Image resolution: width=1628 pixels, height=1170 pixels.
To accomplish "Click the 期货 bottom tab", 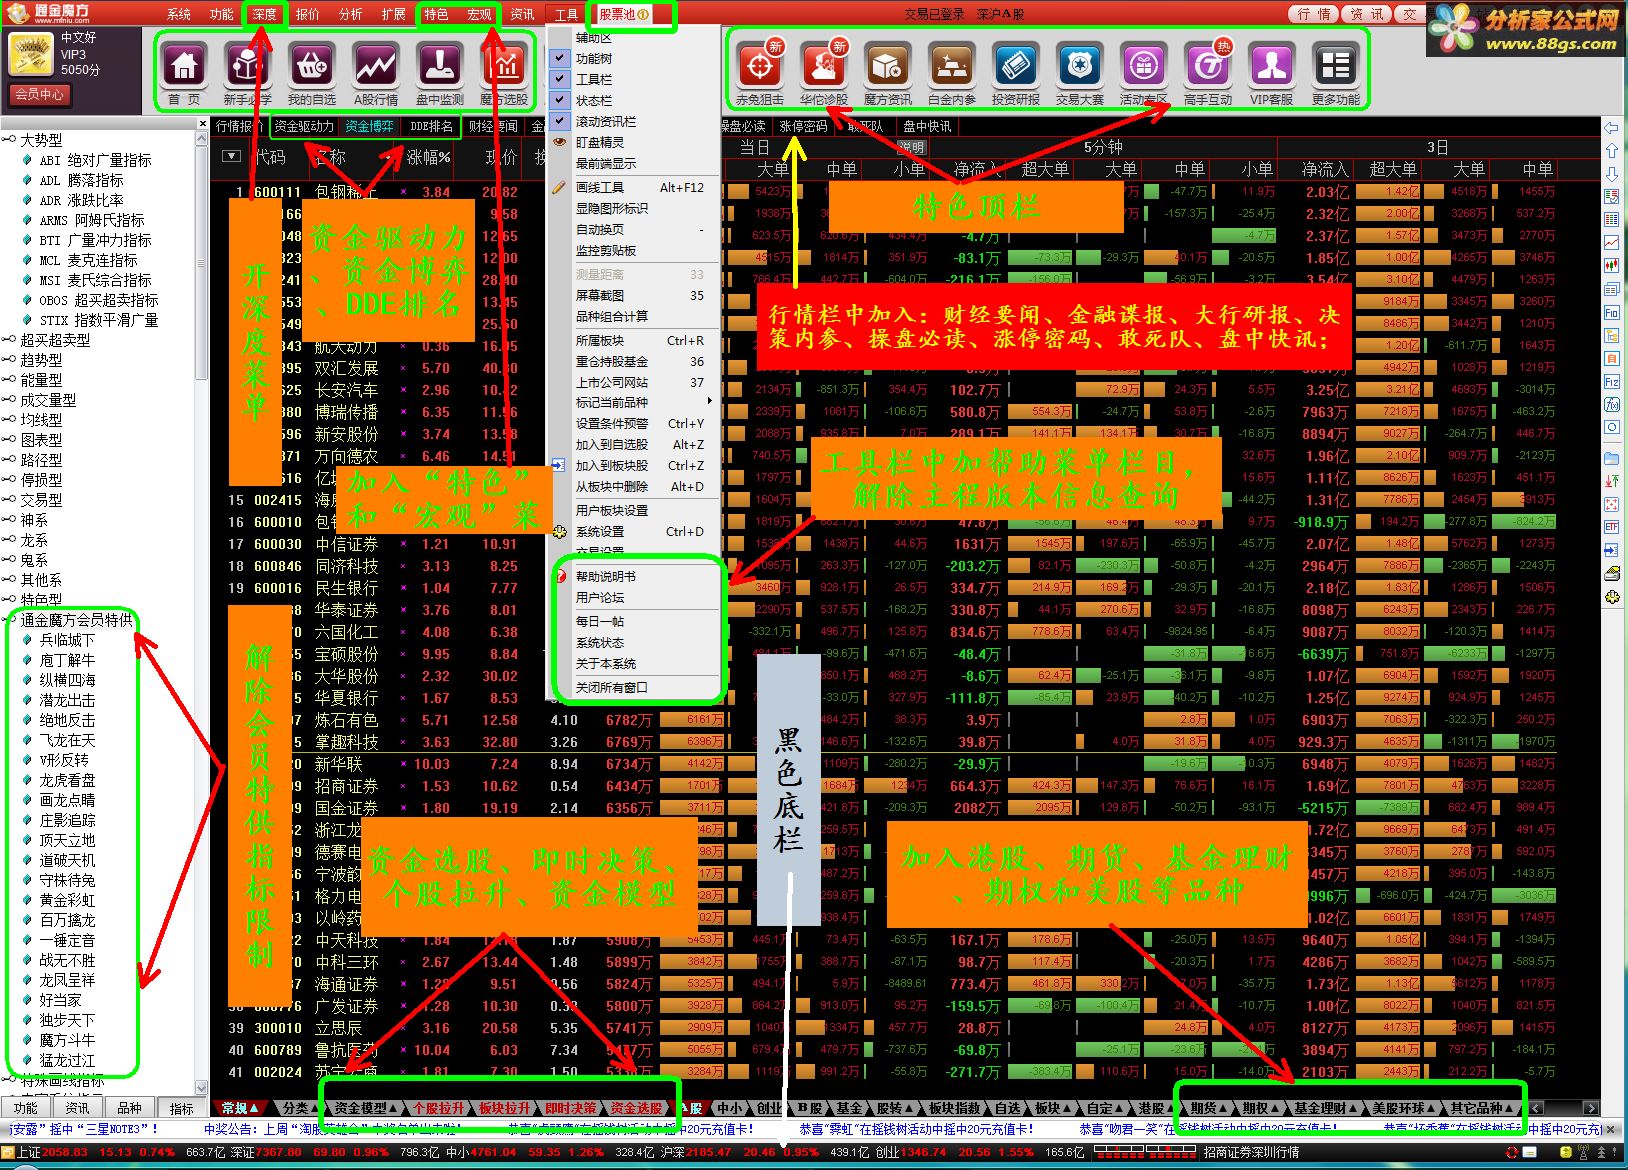I will pyautogui.click(x=1206, y=1108).
